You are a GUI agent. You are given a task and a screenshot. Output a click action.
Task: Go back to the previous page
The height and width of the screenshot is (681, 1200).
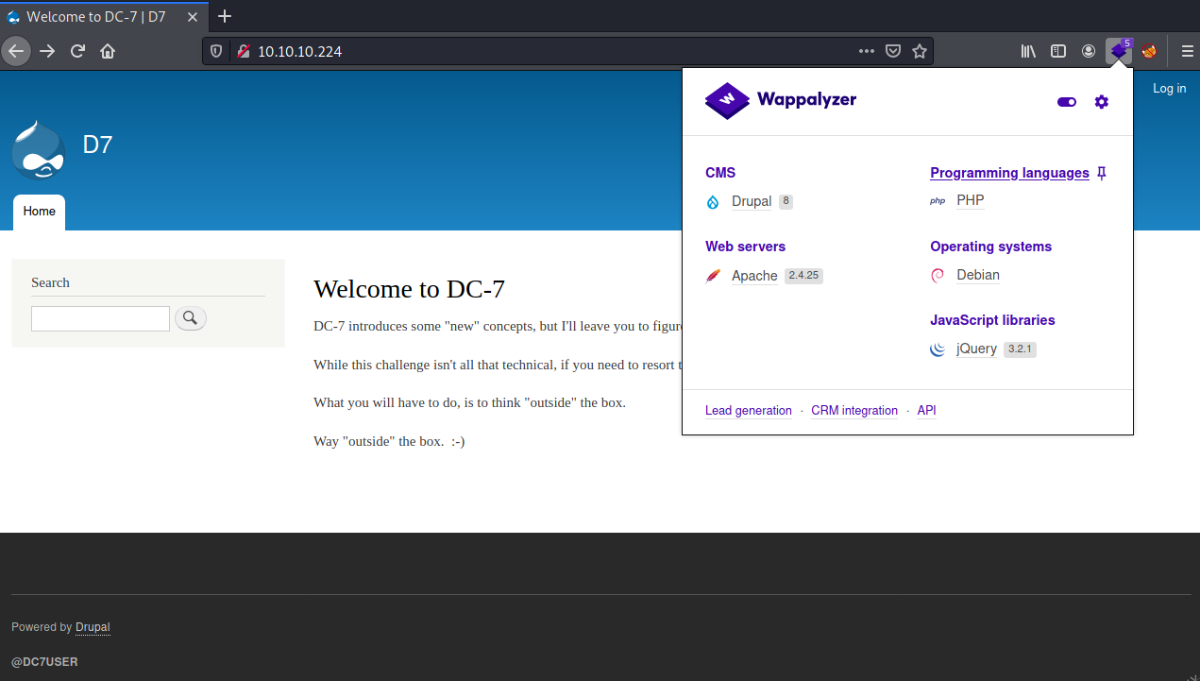click(16, 51)
